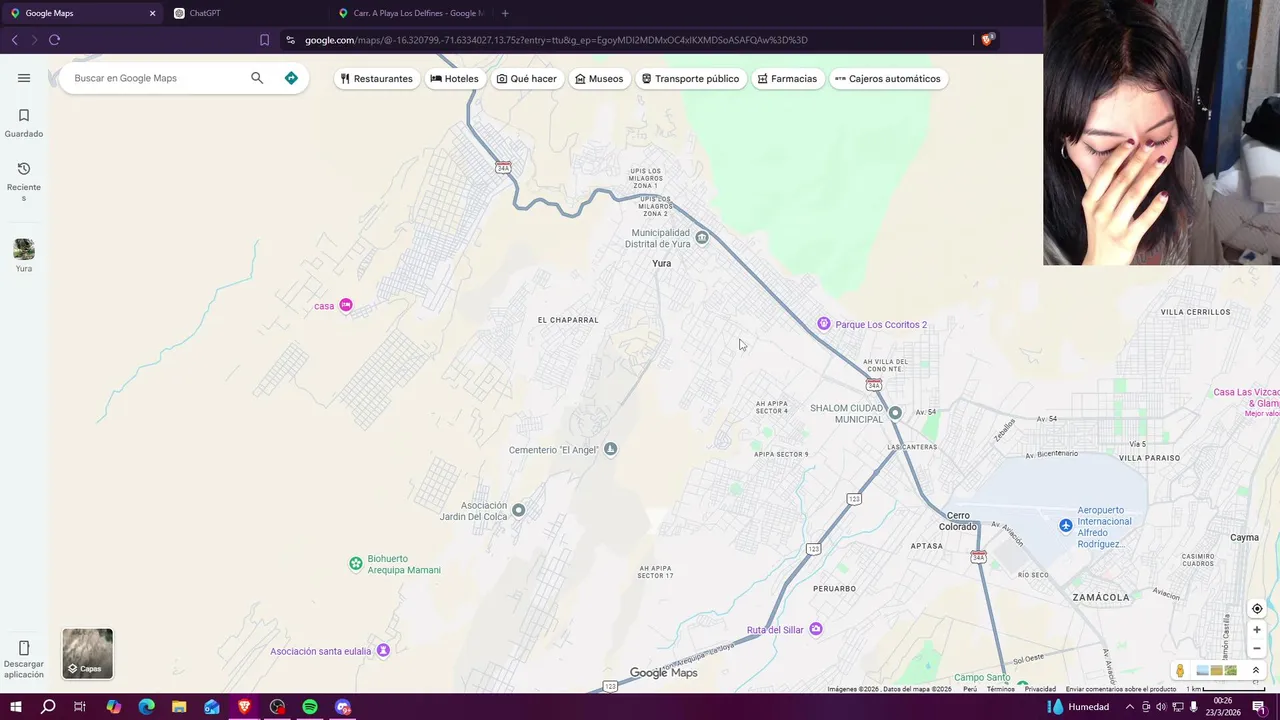Open Cementerio El Angel marker
Viewport: 1280px width, 720px height.
pos(611,449)
